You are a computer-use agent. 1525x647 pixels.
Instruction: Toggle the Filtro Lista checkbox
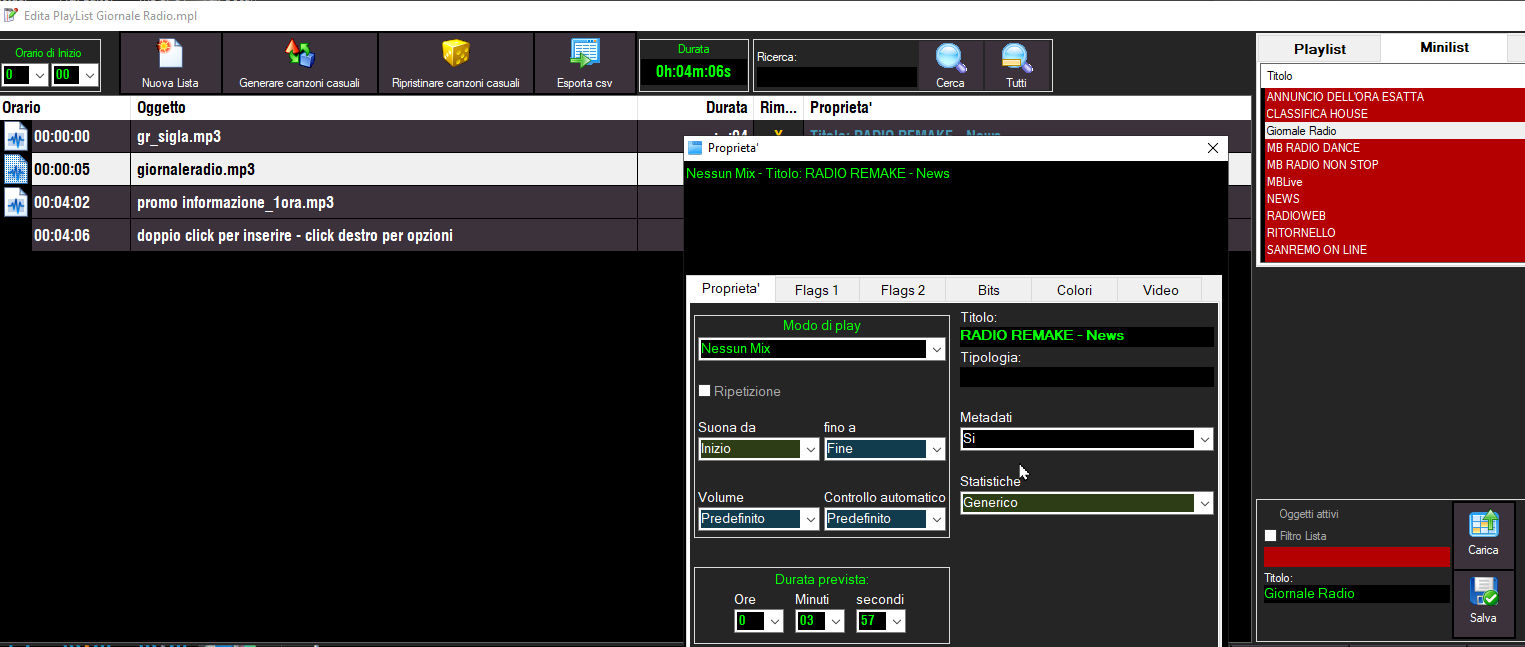(1271, 536)
